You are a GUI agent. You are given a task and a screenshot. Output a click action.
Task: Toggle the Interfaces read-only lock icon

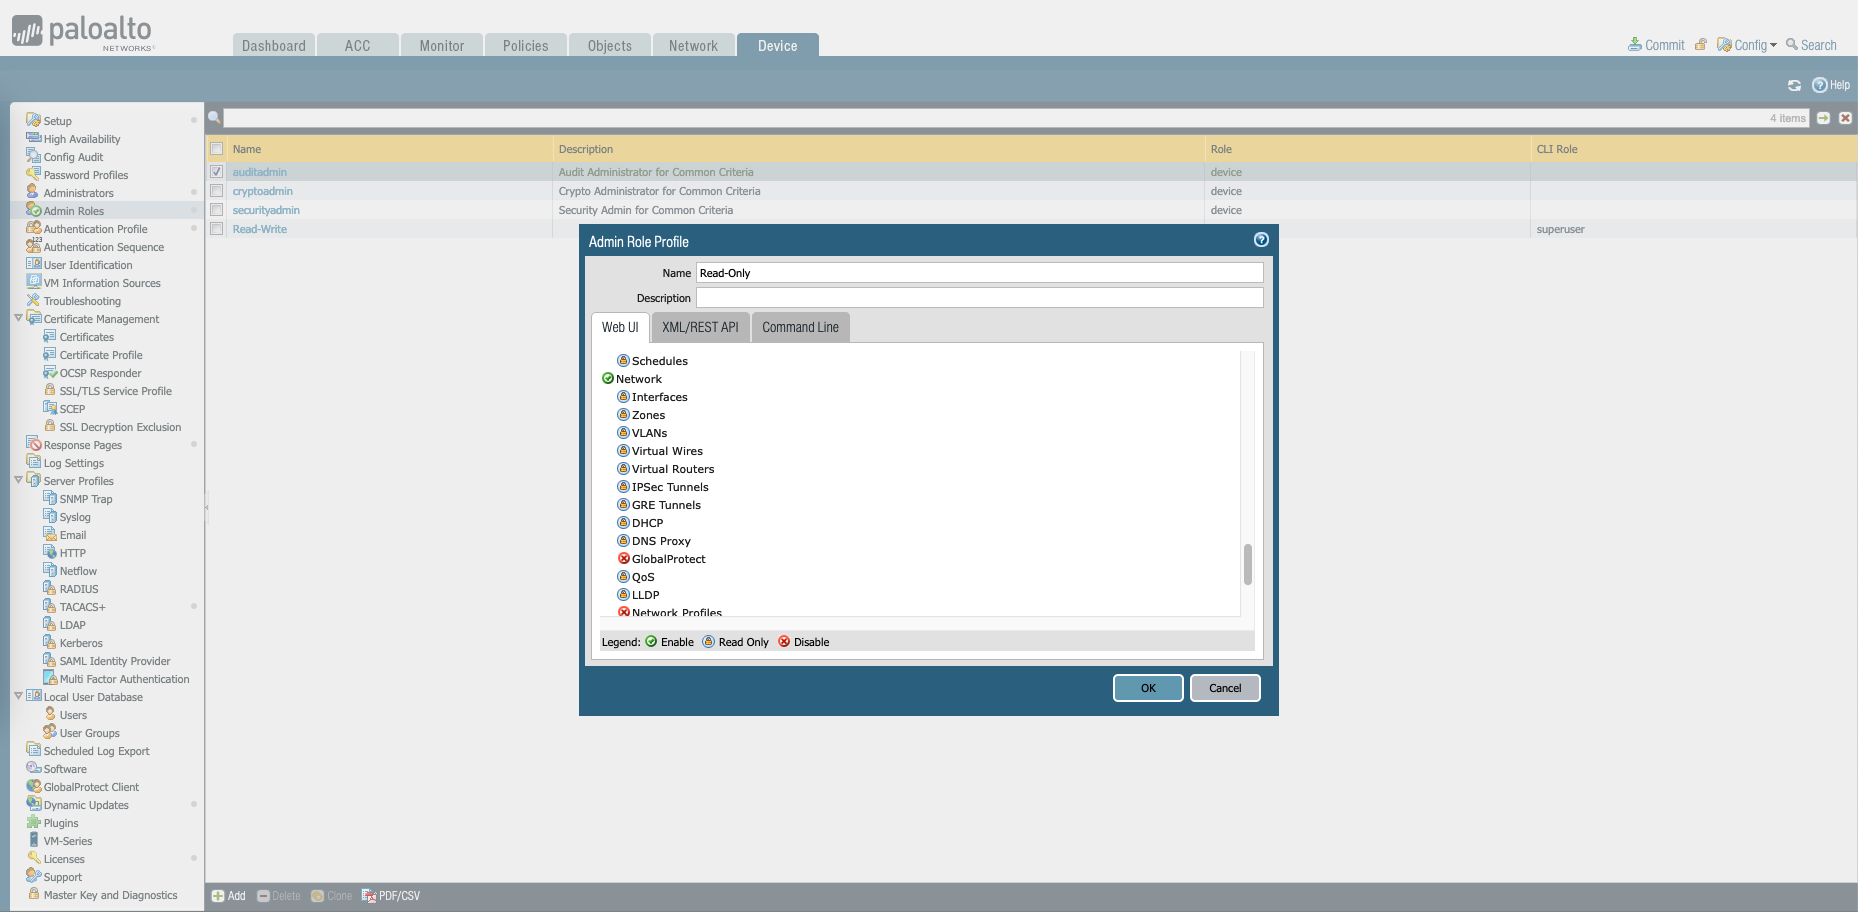tap(624, 397)
